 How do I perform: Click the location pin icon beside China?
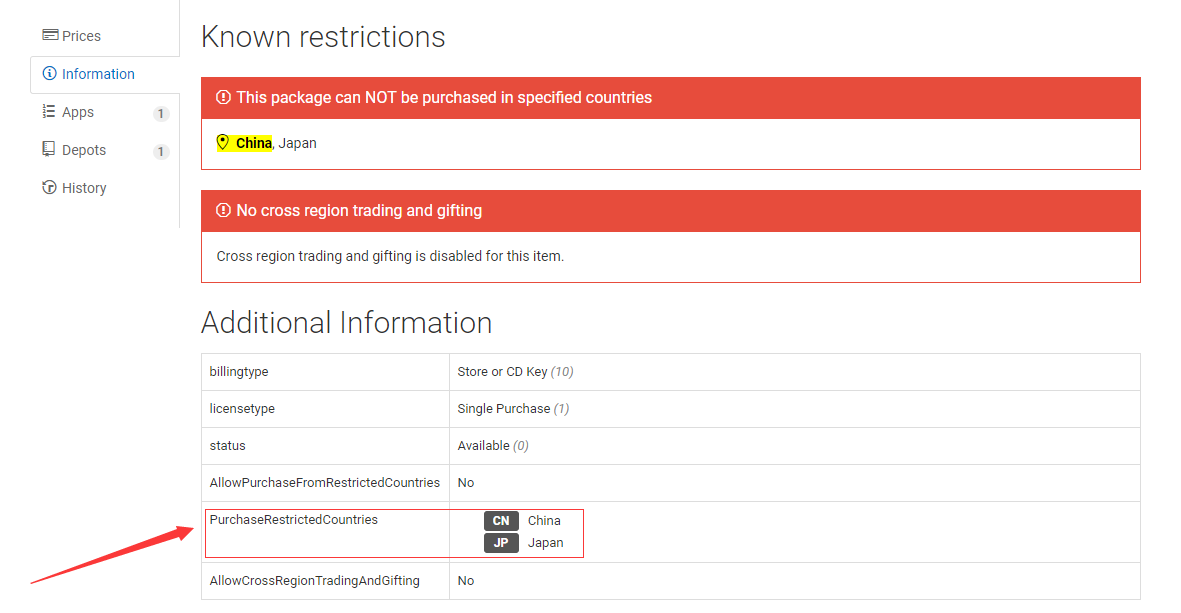click(x=223, y=143)
